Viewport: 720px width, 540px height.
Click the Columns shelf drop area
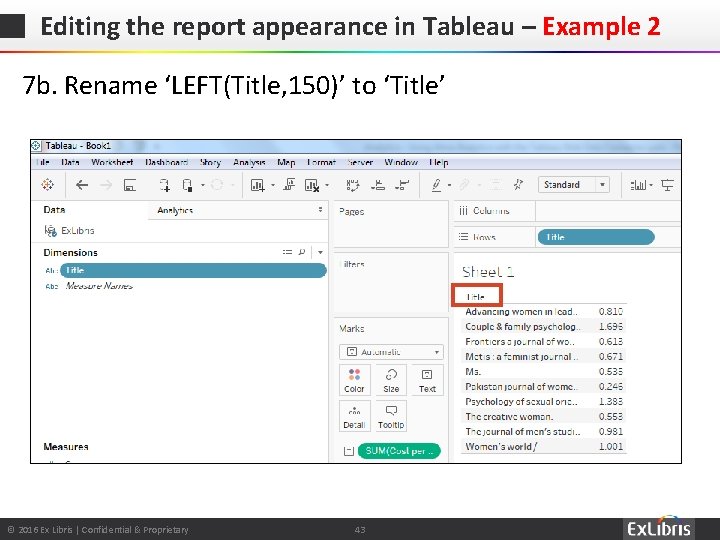608,211
